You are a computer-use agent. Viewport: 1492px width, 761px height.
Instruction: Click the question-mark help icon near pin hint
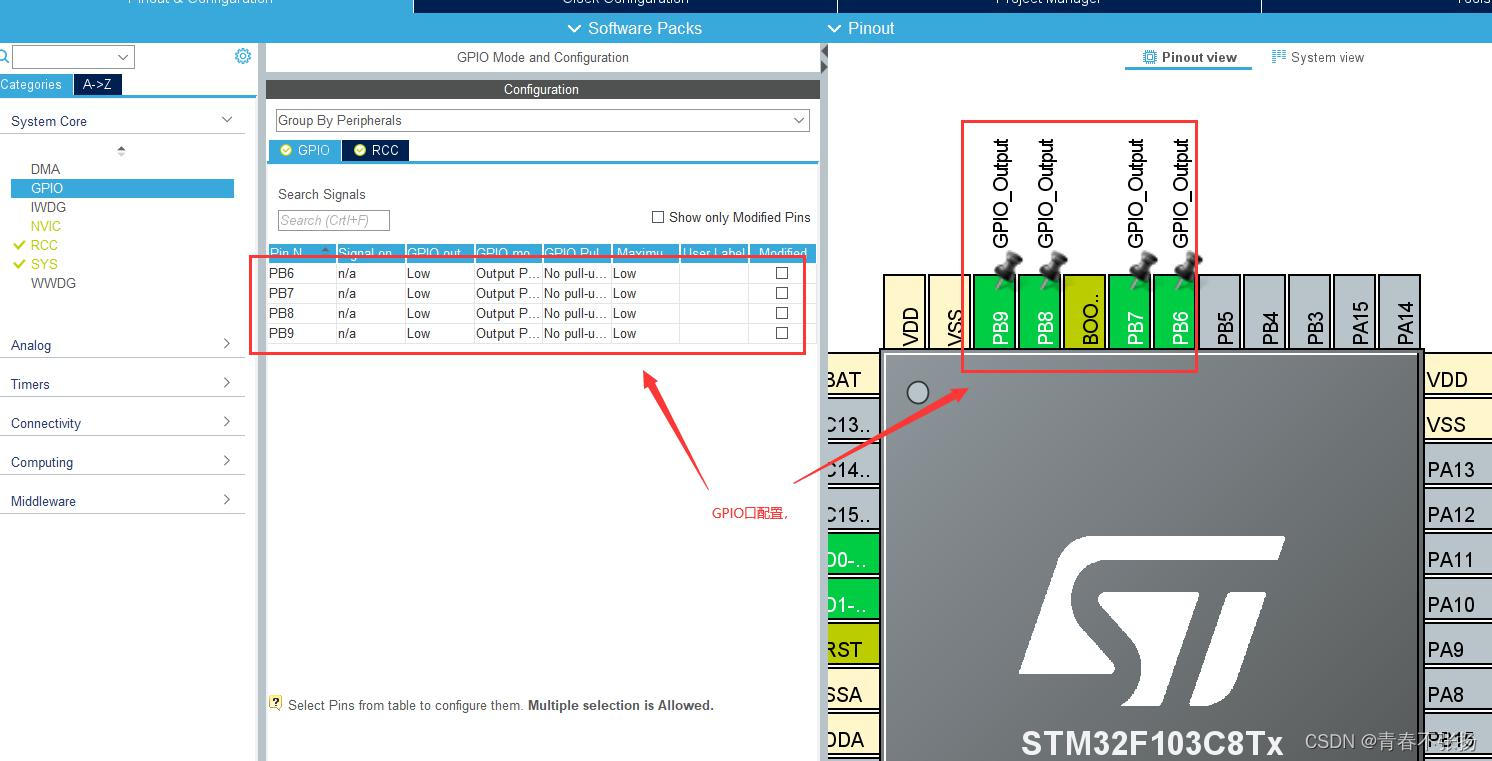(275, 702)
